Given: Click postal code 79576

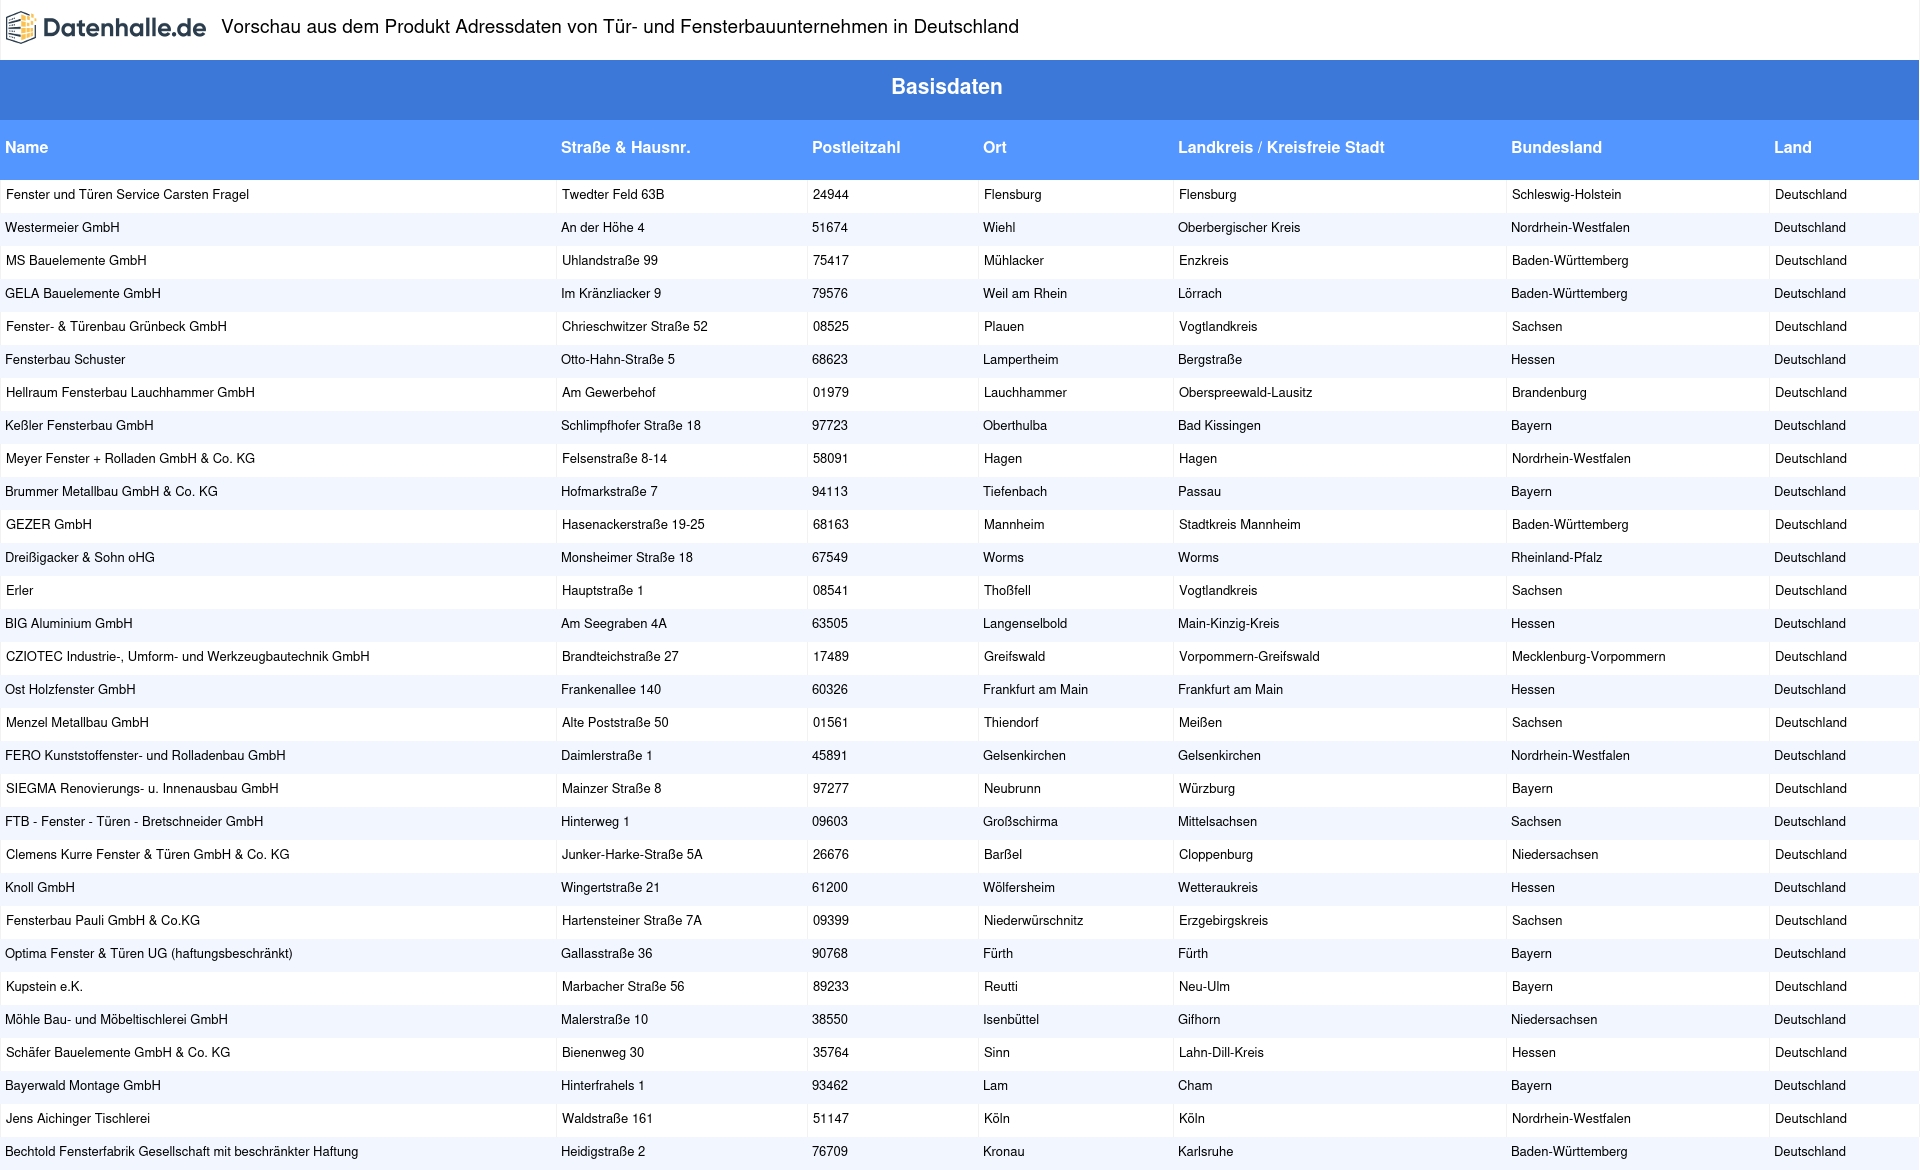Looking at the screenshot, I should (x=830, y=293).
